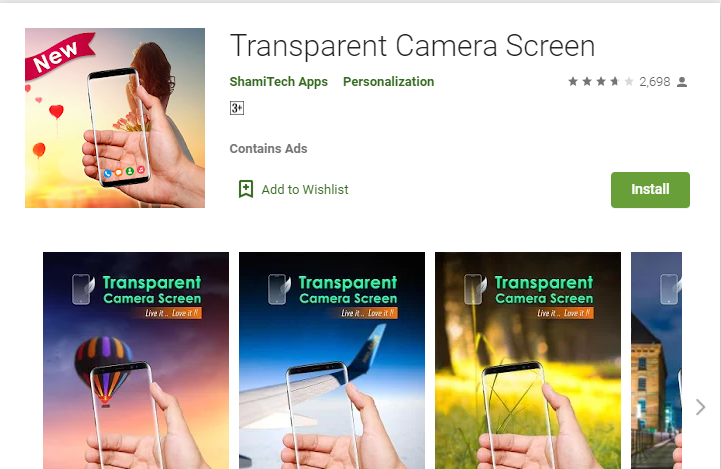
Task: Click the person icon beside rating count
Action: (x=682, y=82)
